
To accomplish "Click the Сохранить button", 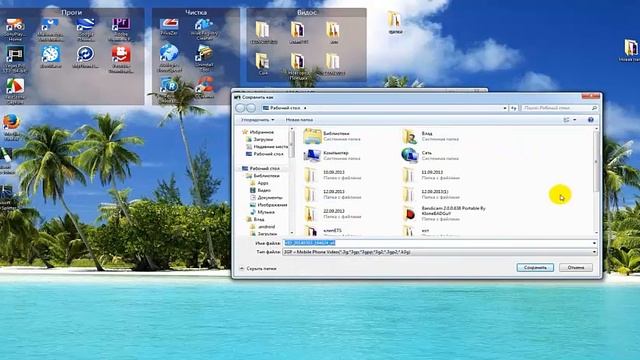I will pos(535,268).
